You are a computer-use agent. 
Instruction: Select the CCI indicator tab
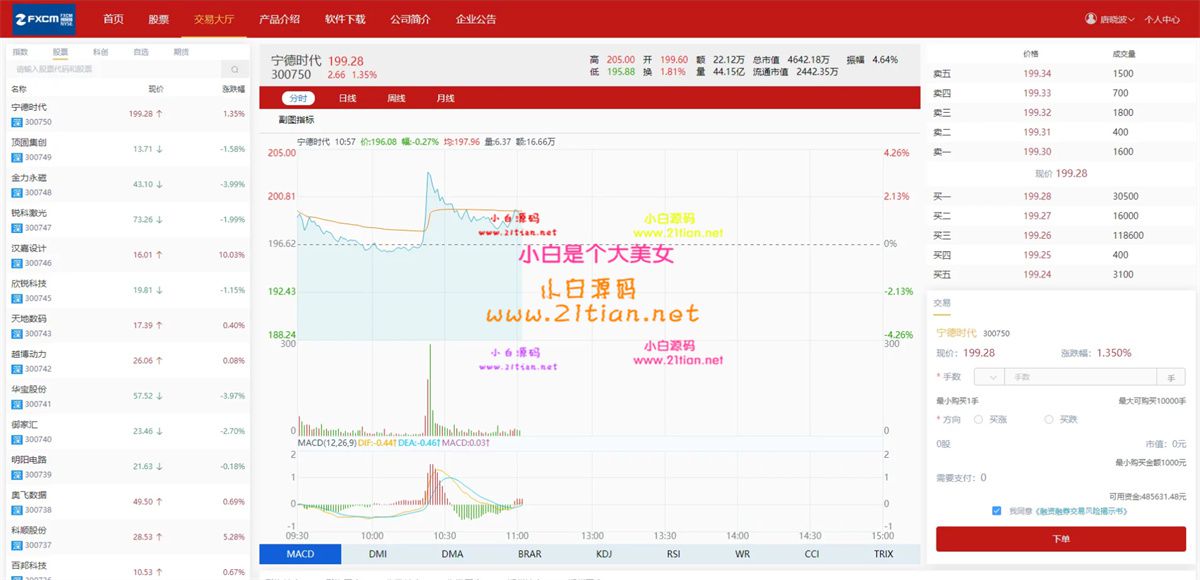coord(812,554)
